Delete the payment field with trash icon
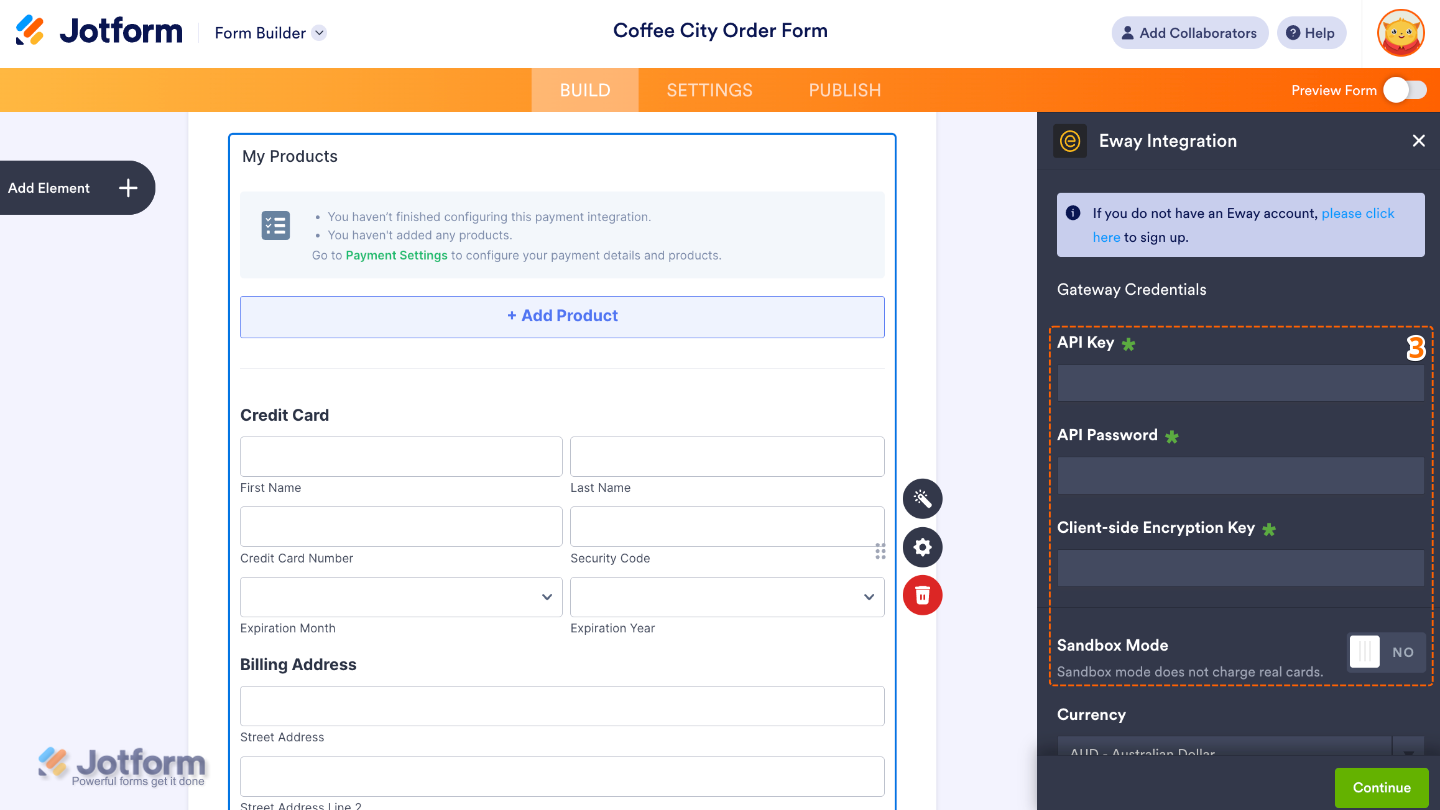 click(922, 595)
